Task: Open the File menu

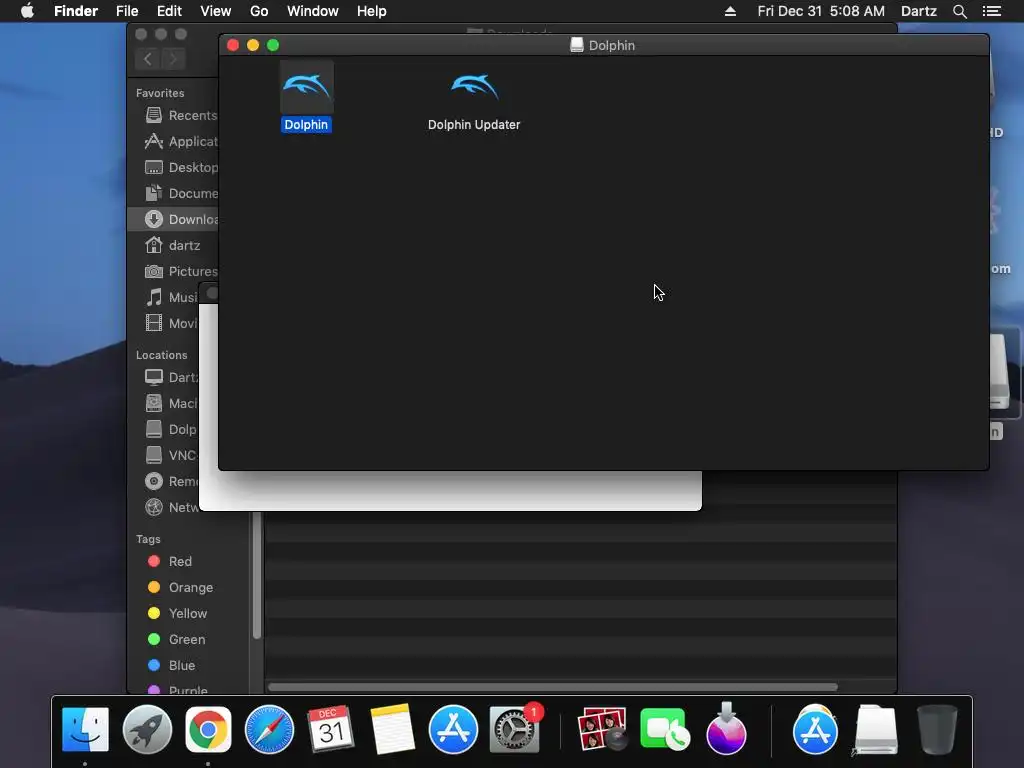Action: tap(127, 11)
